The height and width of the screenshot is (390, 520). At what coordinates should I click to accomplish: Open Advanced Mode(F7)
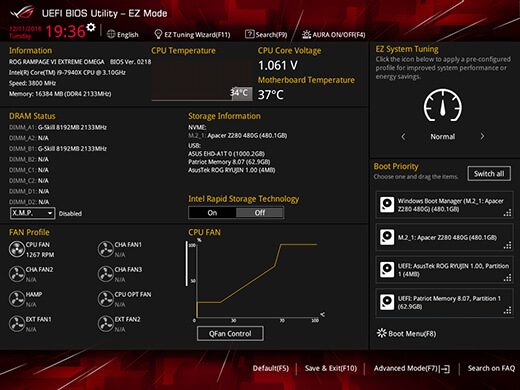(412, 368)
